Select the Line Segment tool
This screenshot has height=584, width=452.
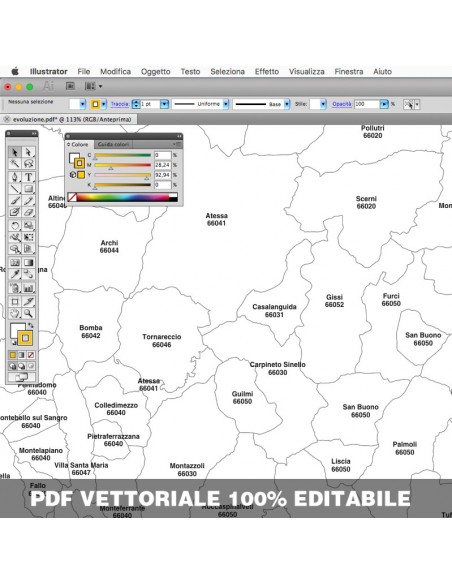pos(15,188)
